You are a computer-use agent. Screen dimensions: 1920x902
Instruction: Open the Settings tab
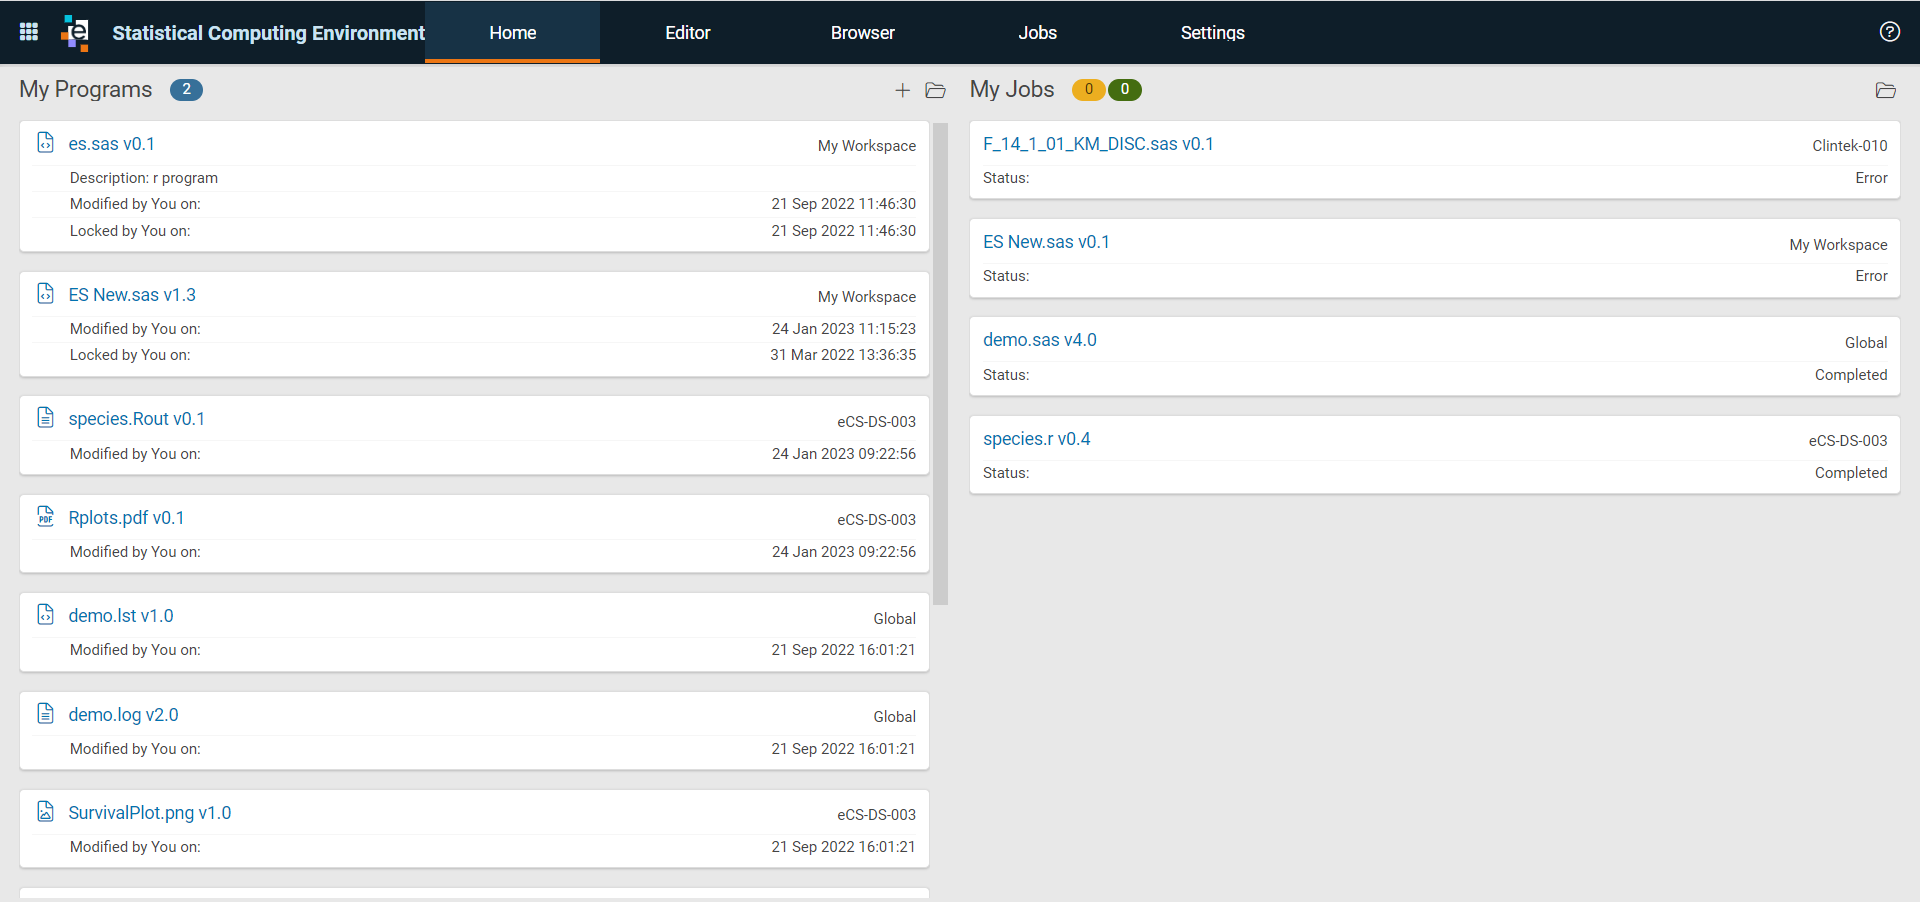(x=1213, y=32)
